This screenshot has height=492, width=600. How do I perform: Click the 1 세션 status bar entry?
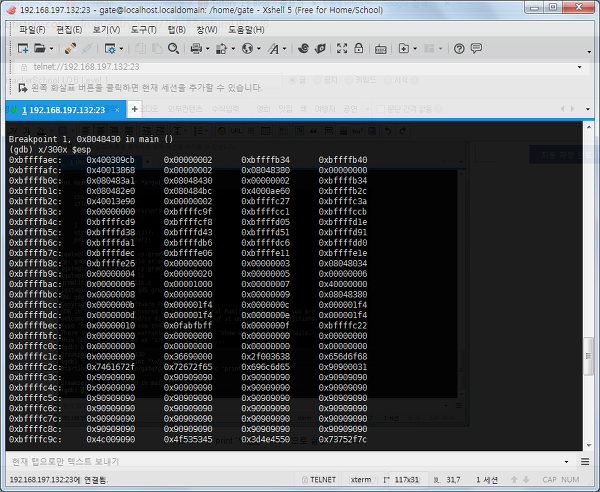click(x=486, y=480)
